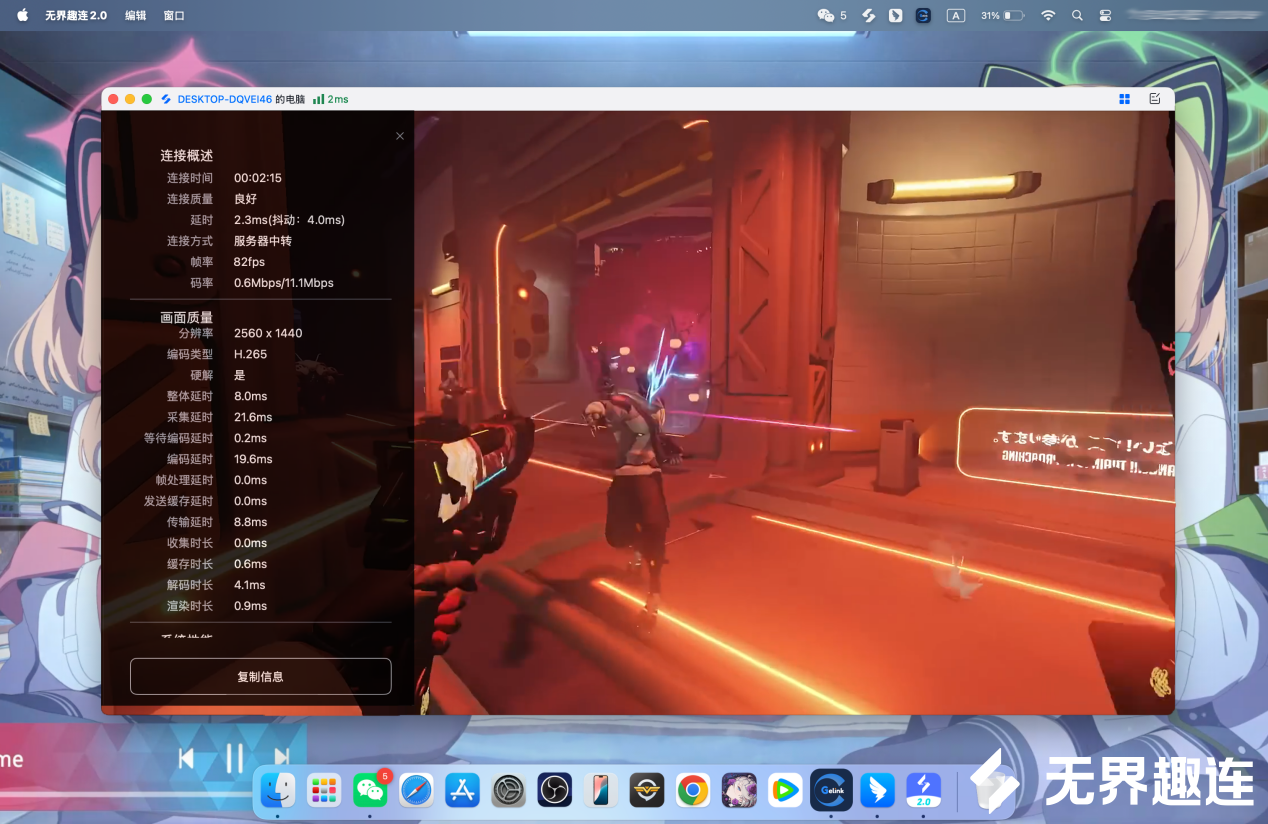Click the 连接质量 value 良好
1268x824 pixels.
[x=246, y=199]
